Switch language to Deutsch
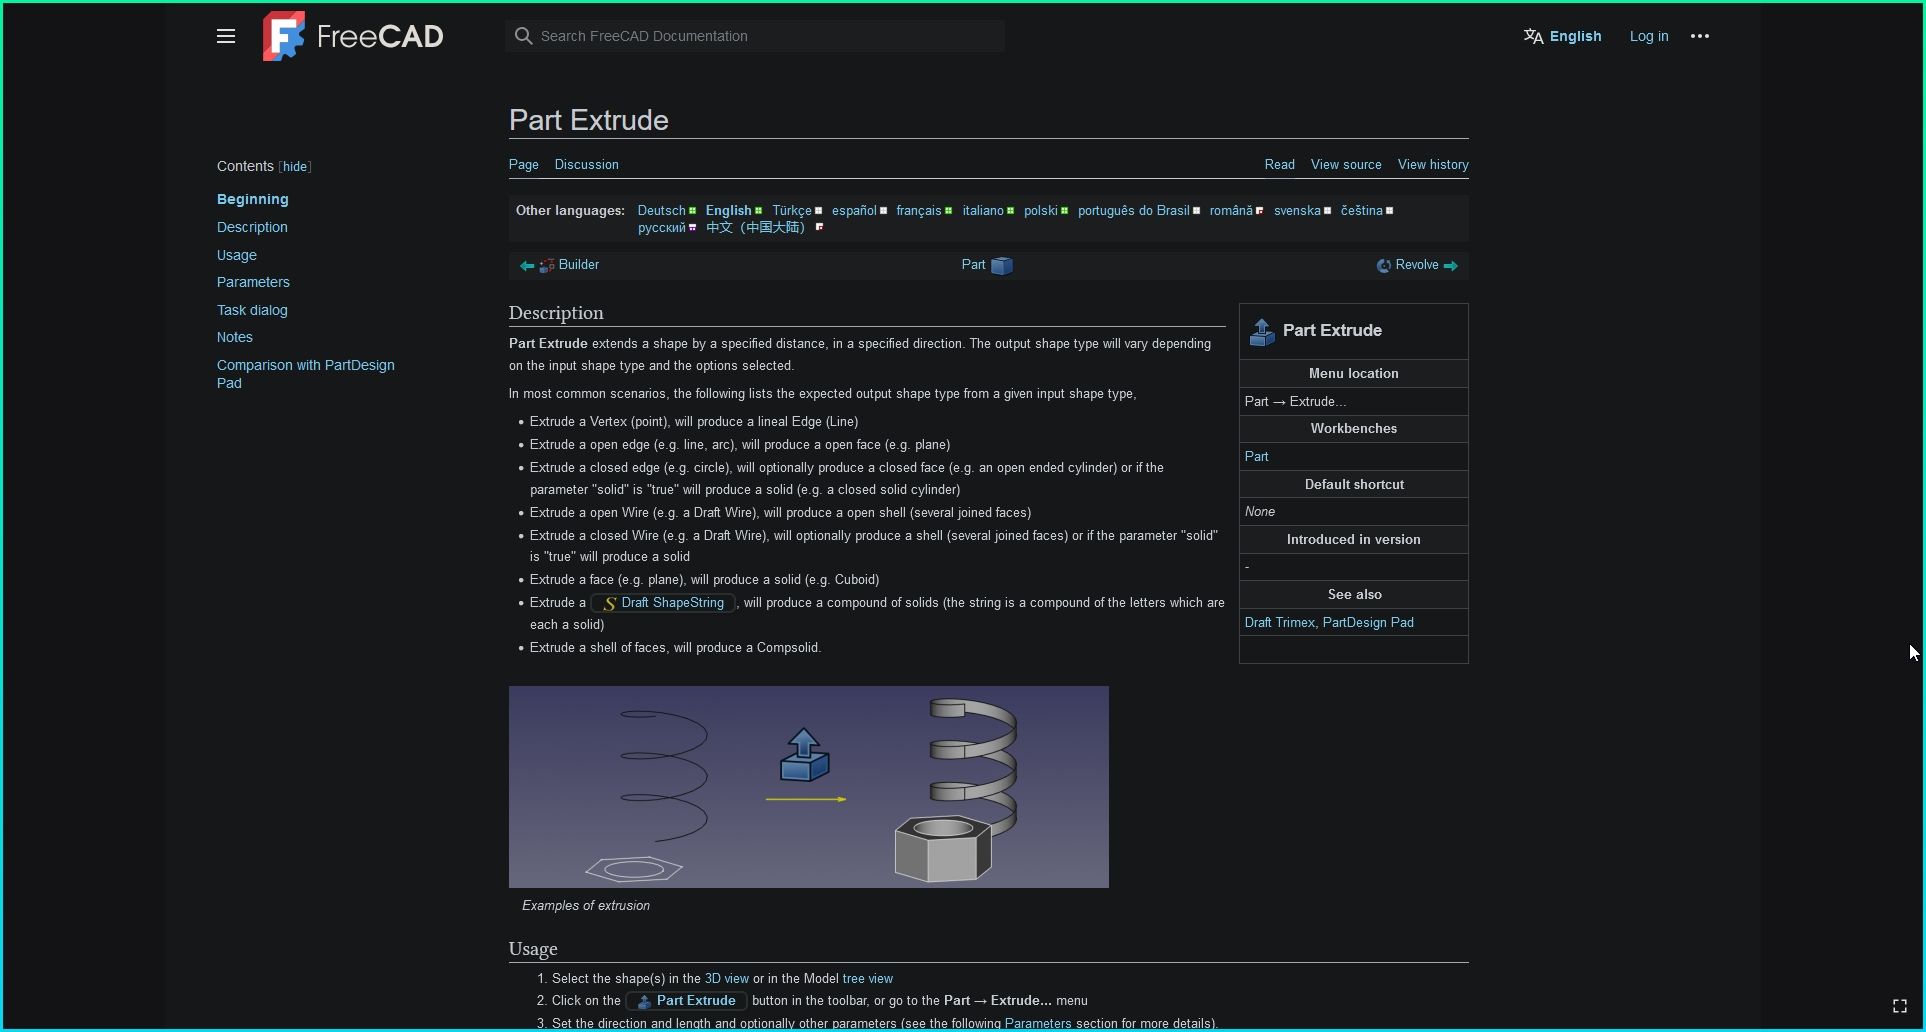The width and height of the screenshot is (1926, 1032). [x=661, y=211]
